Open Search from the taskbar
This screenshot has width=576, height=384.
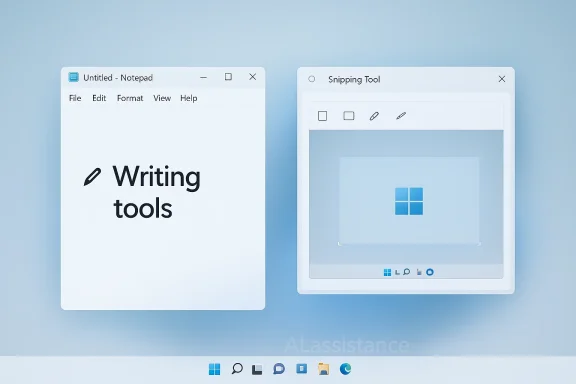[x=237, y=369]
